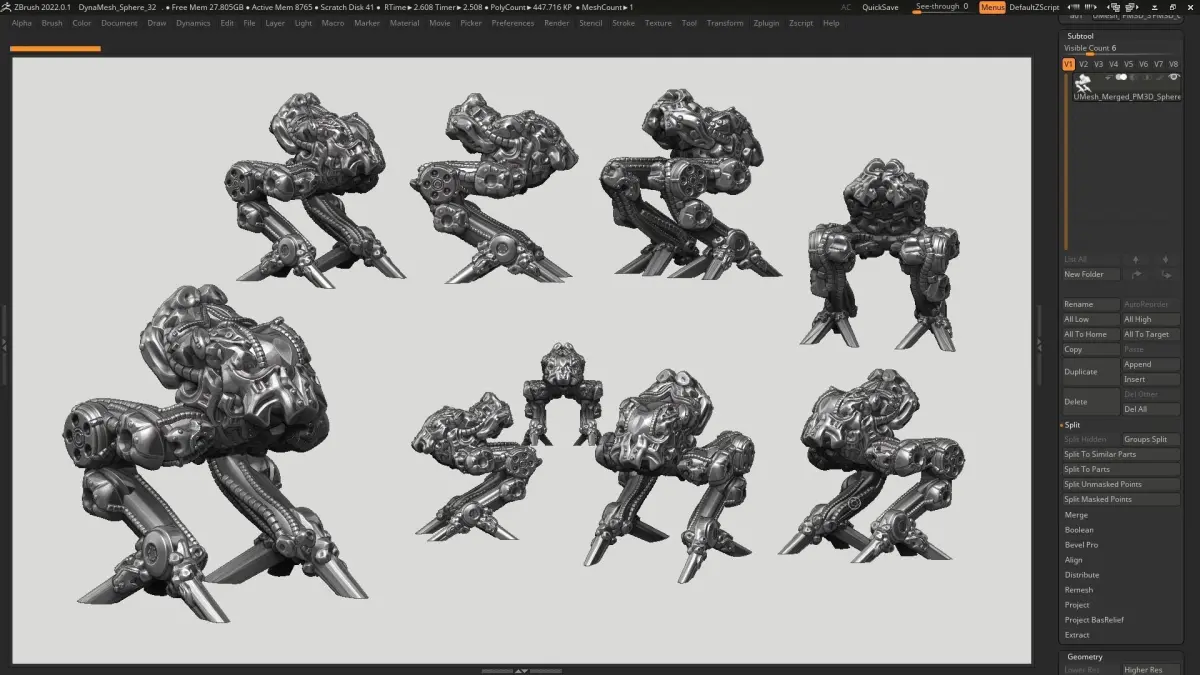Click the left tray divider handle
Image resolution: width=1200 pixels, height=675 pixels.
[4, 345]
